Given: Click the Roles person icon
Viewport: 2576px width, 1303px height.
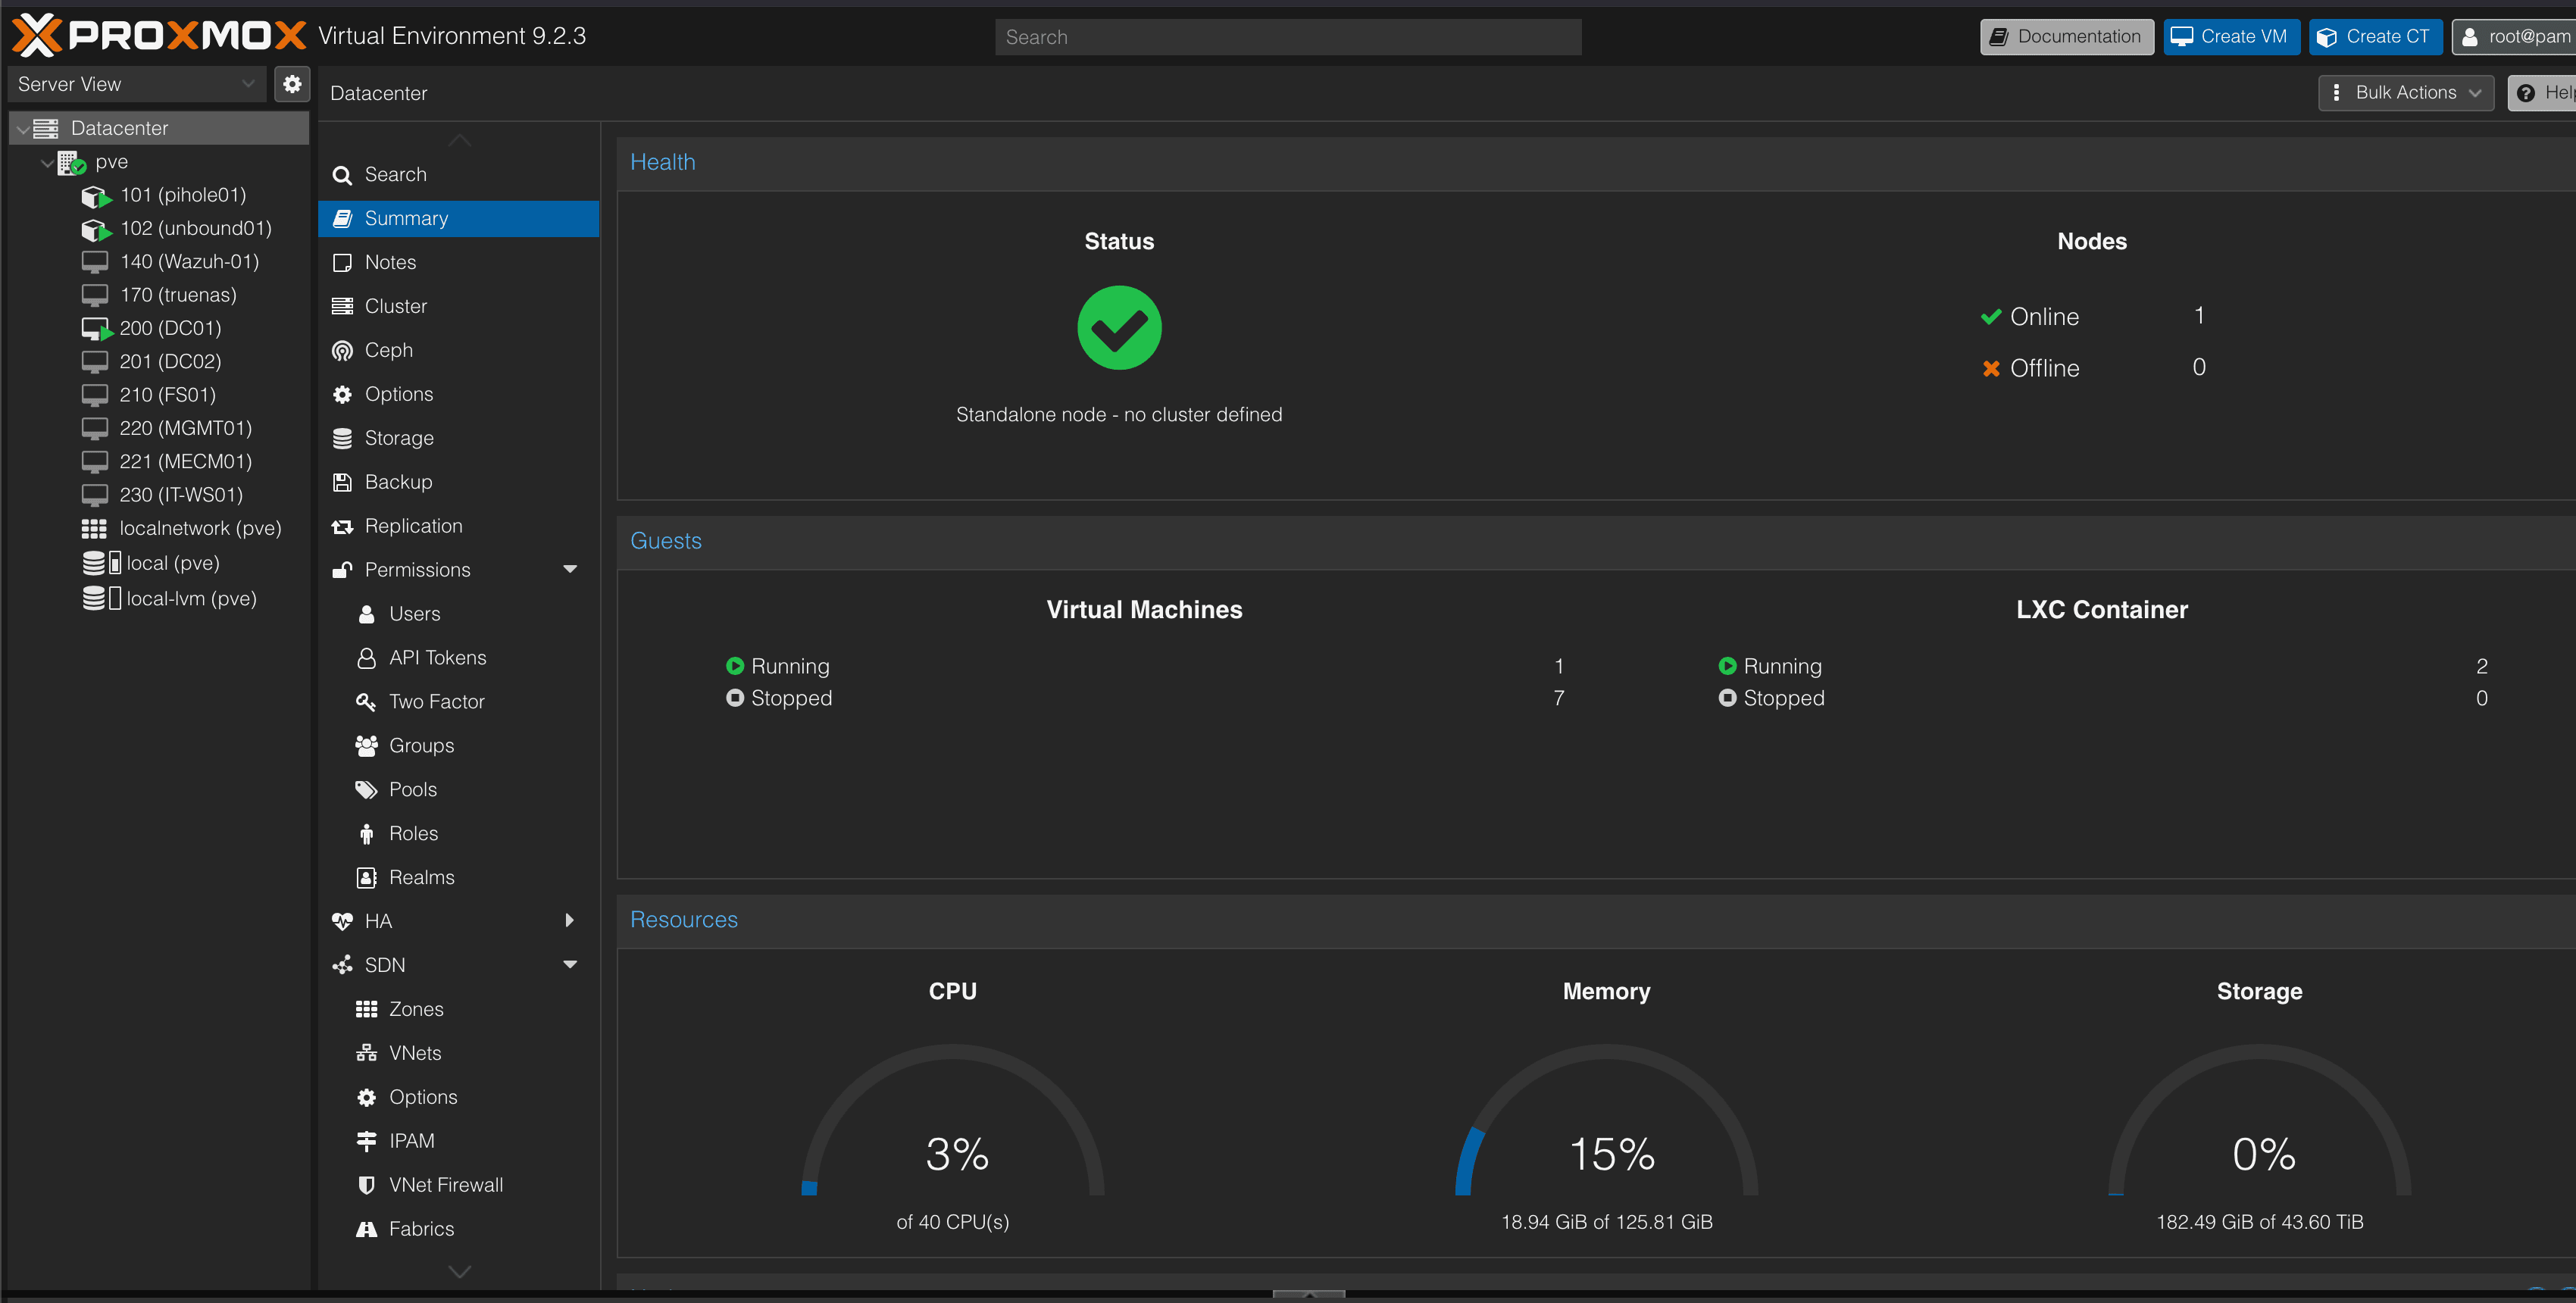Looking at the screenshot, I should (366, 834).
